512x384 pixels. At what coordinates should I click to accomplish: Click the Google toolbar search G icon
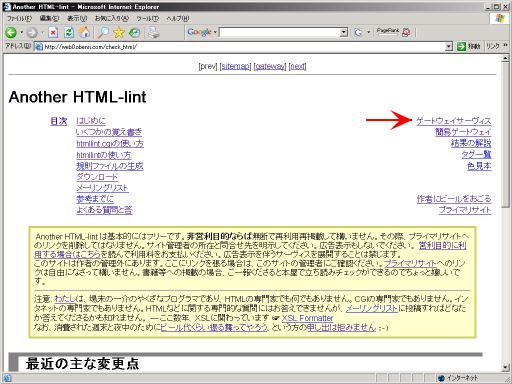pos(358,32)
